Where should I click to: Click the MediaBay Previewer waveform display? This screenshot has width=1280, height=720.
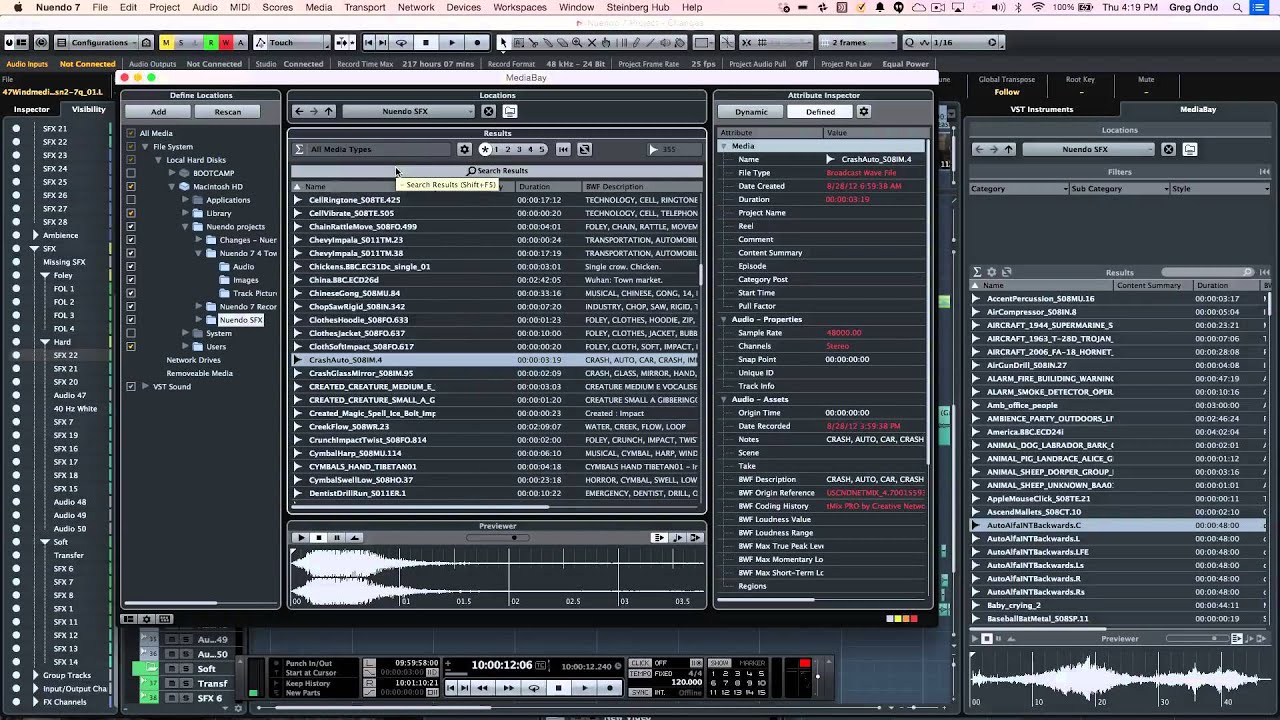point(497,576)
